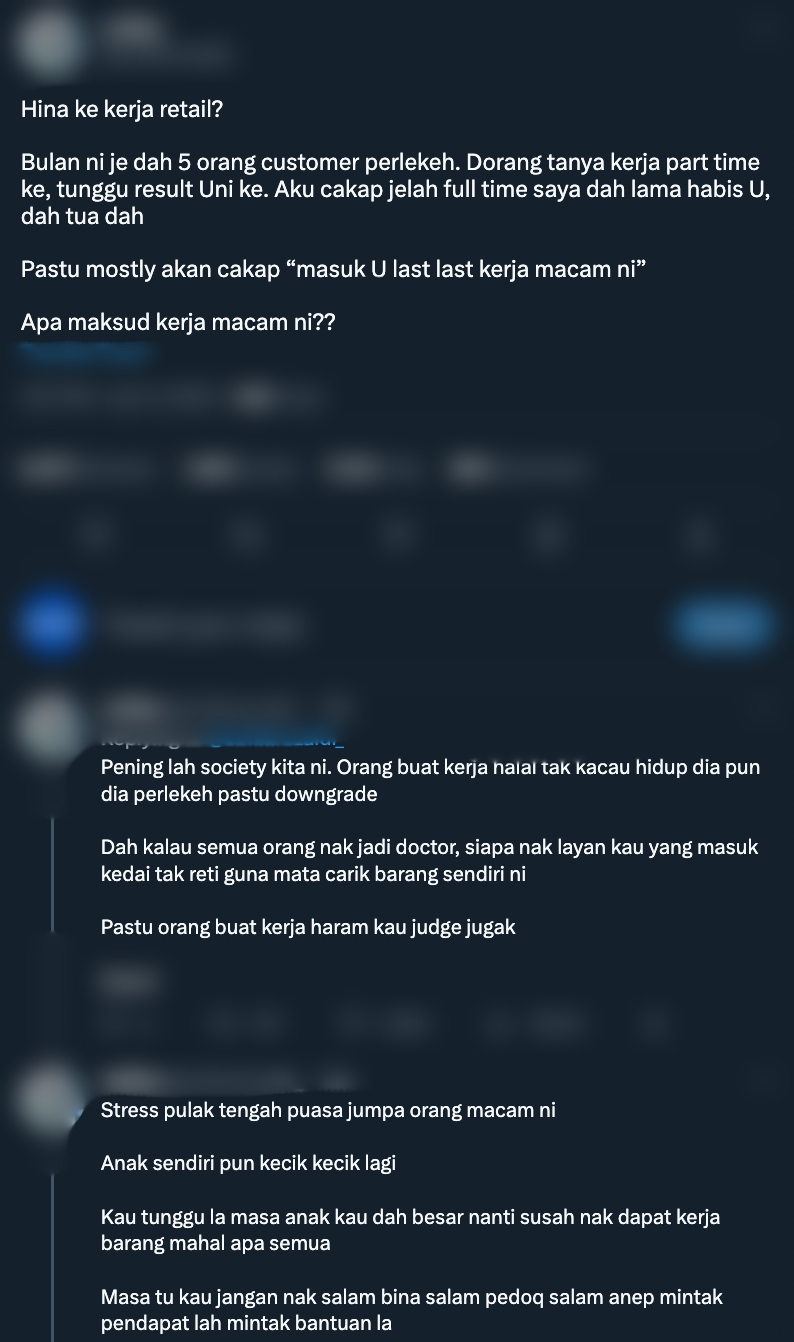Open more options on the 'Stress pulak' reply
This screenshot has width=794, height=1342.
pyautogui.click(x=764, y=1080)
